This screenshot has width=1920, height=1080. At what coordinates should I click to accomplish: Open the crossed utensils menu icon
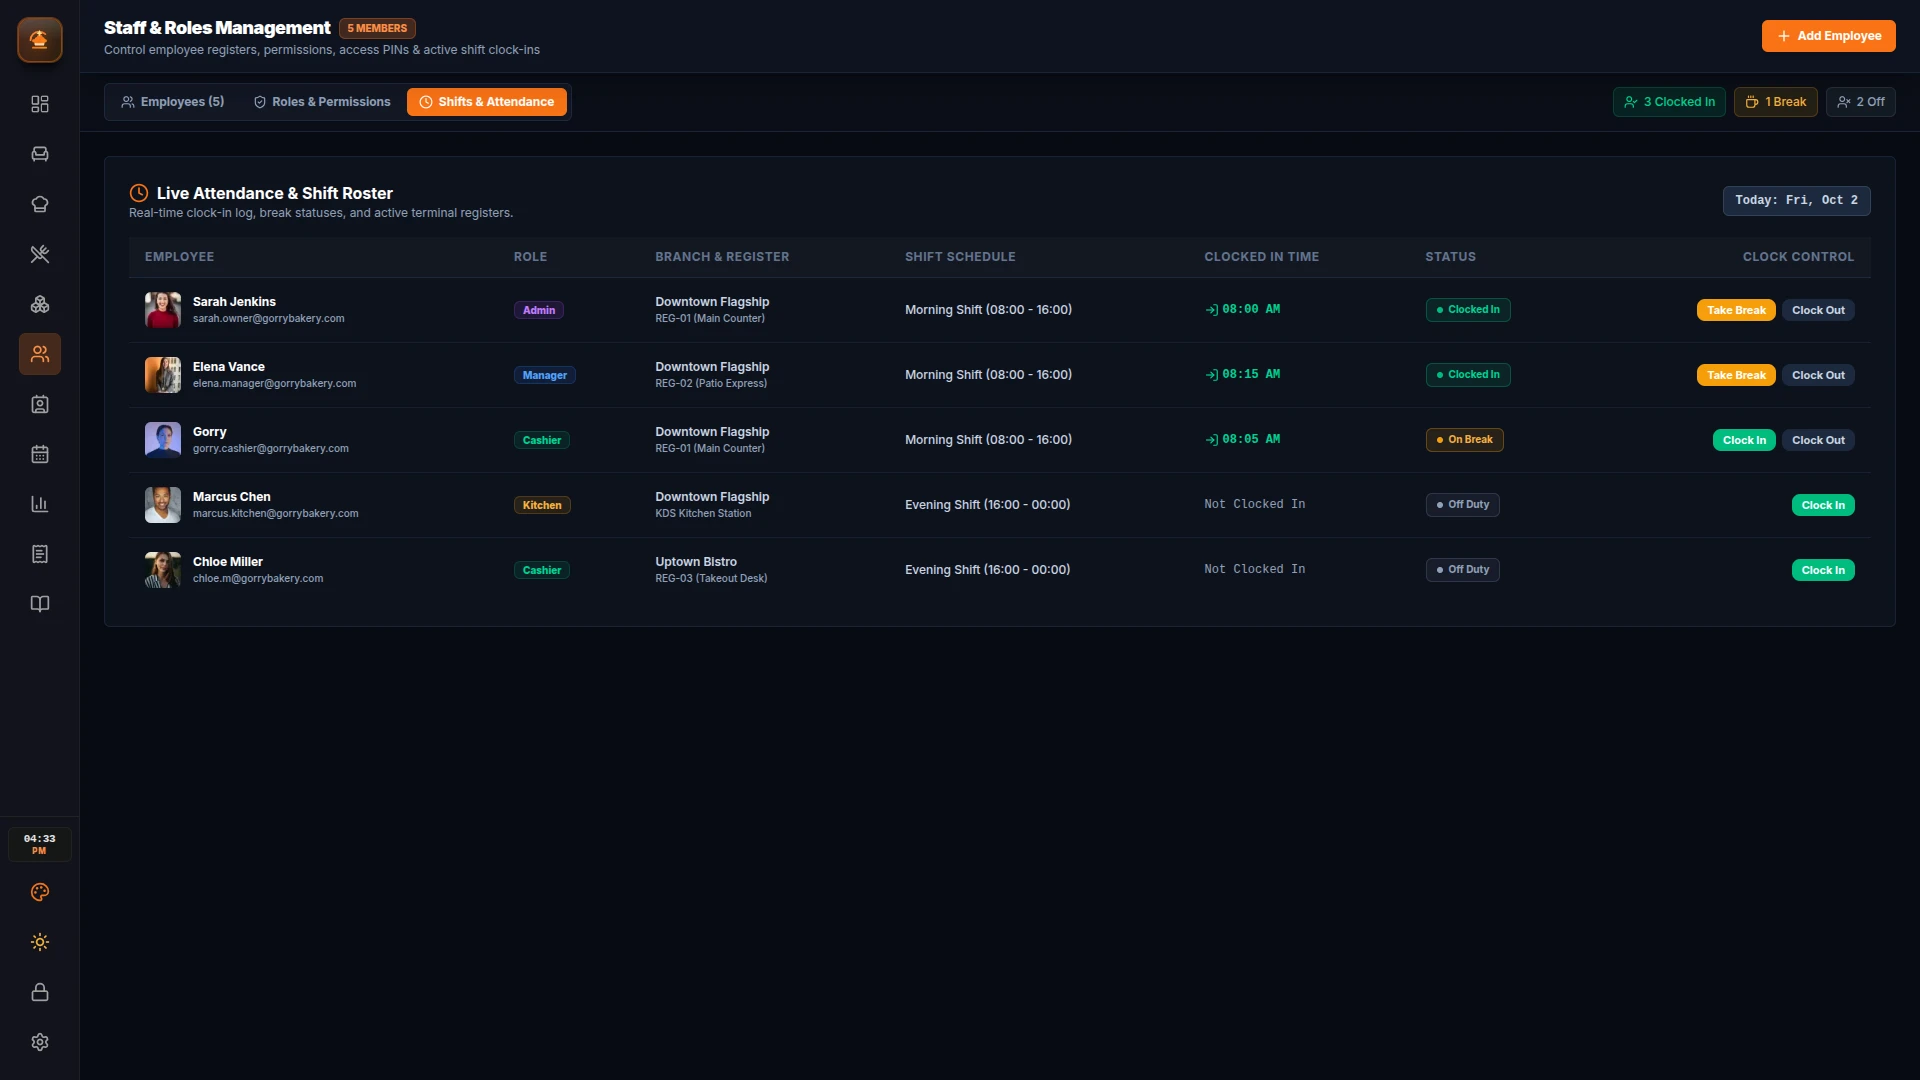click(x=40, y=254)
